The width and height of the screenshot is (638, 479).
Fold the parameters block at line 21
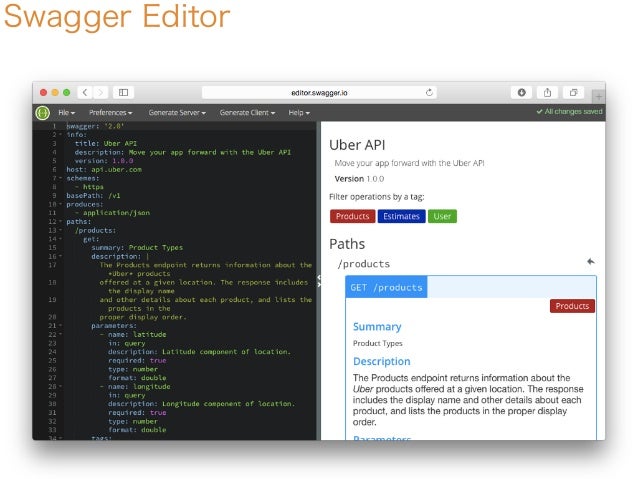coord(61,326)
